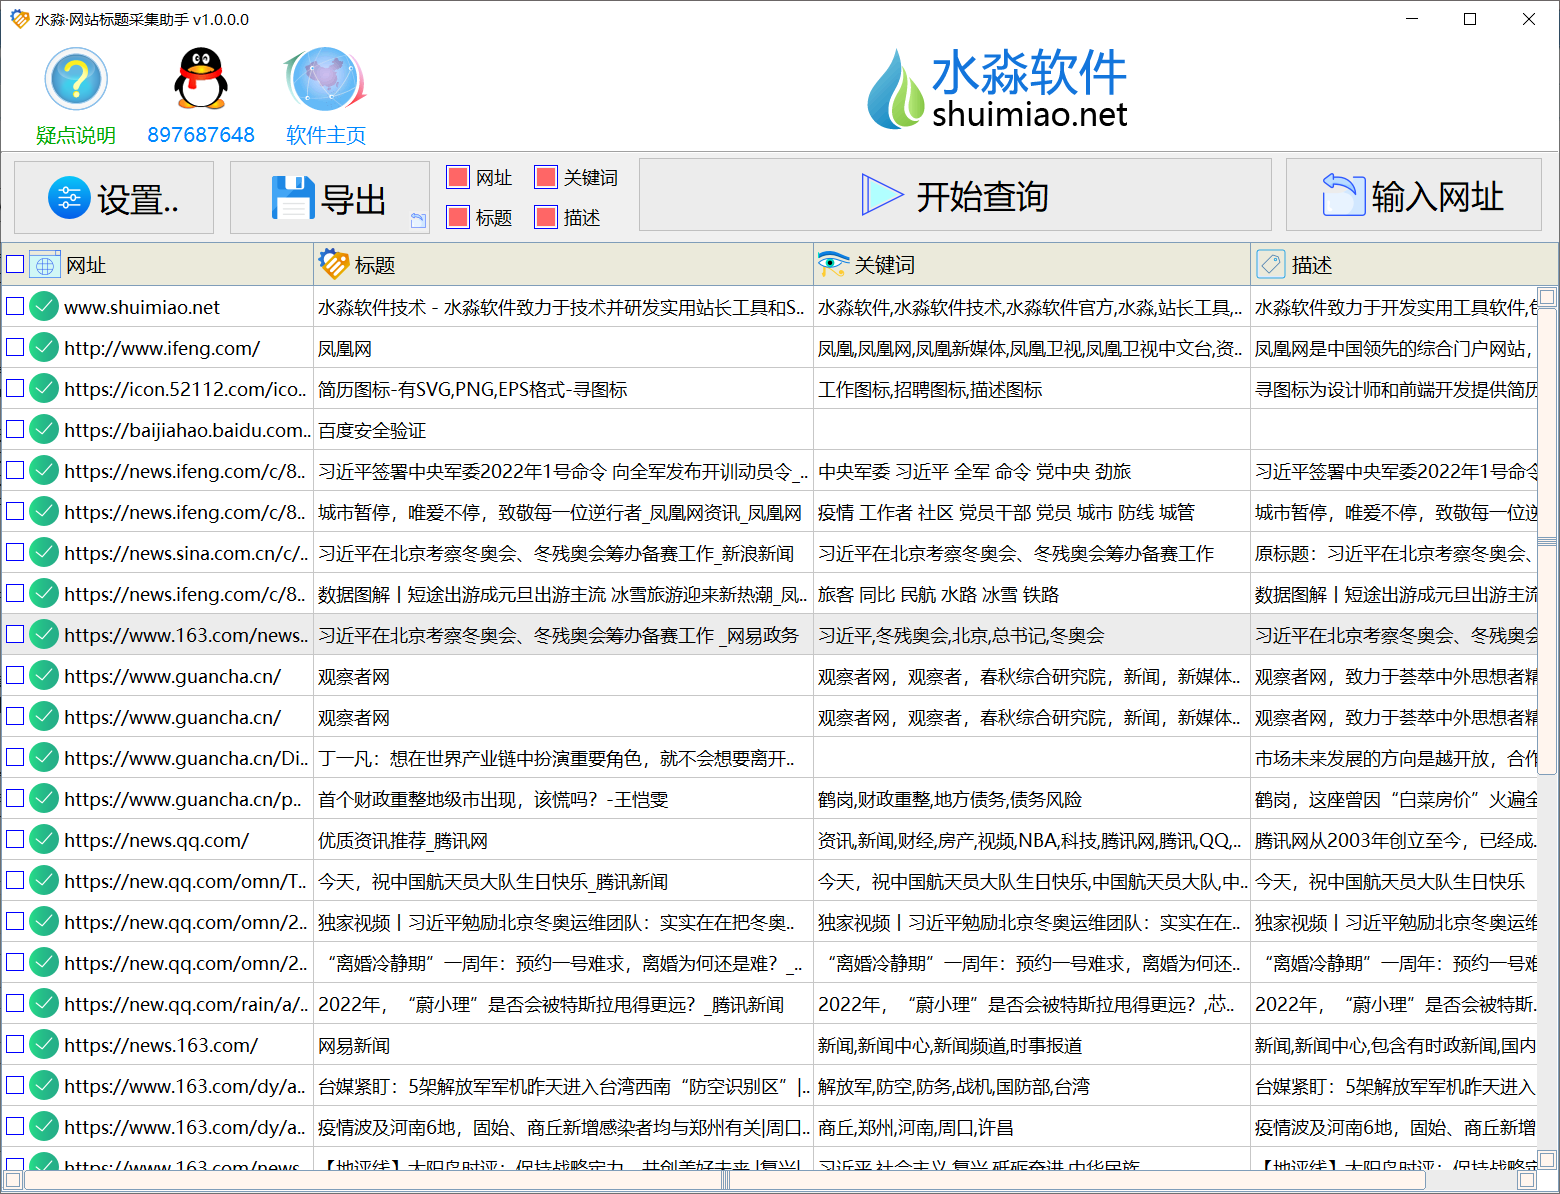The height and width of the screenshot is (1194, 1560).
Task: Click green status icon for new.qq.com/omn/T row
Action: click(x=44, y=880)
